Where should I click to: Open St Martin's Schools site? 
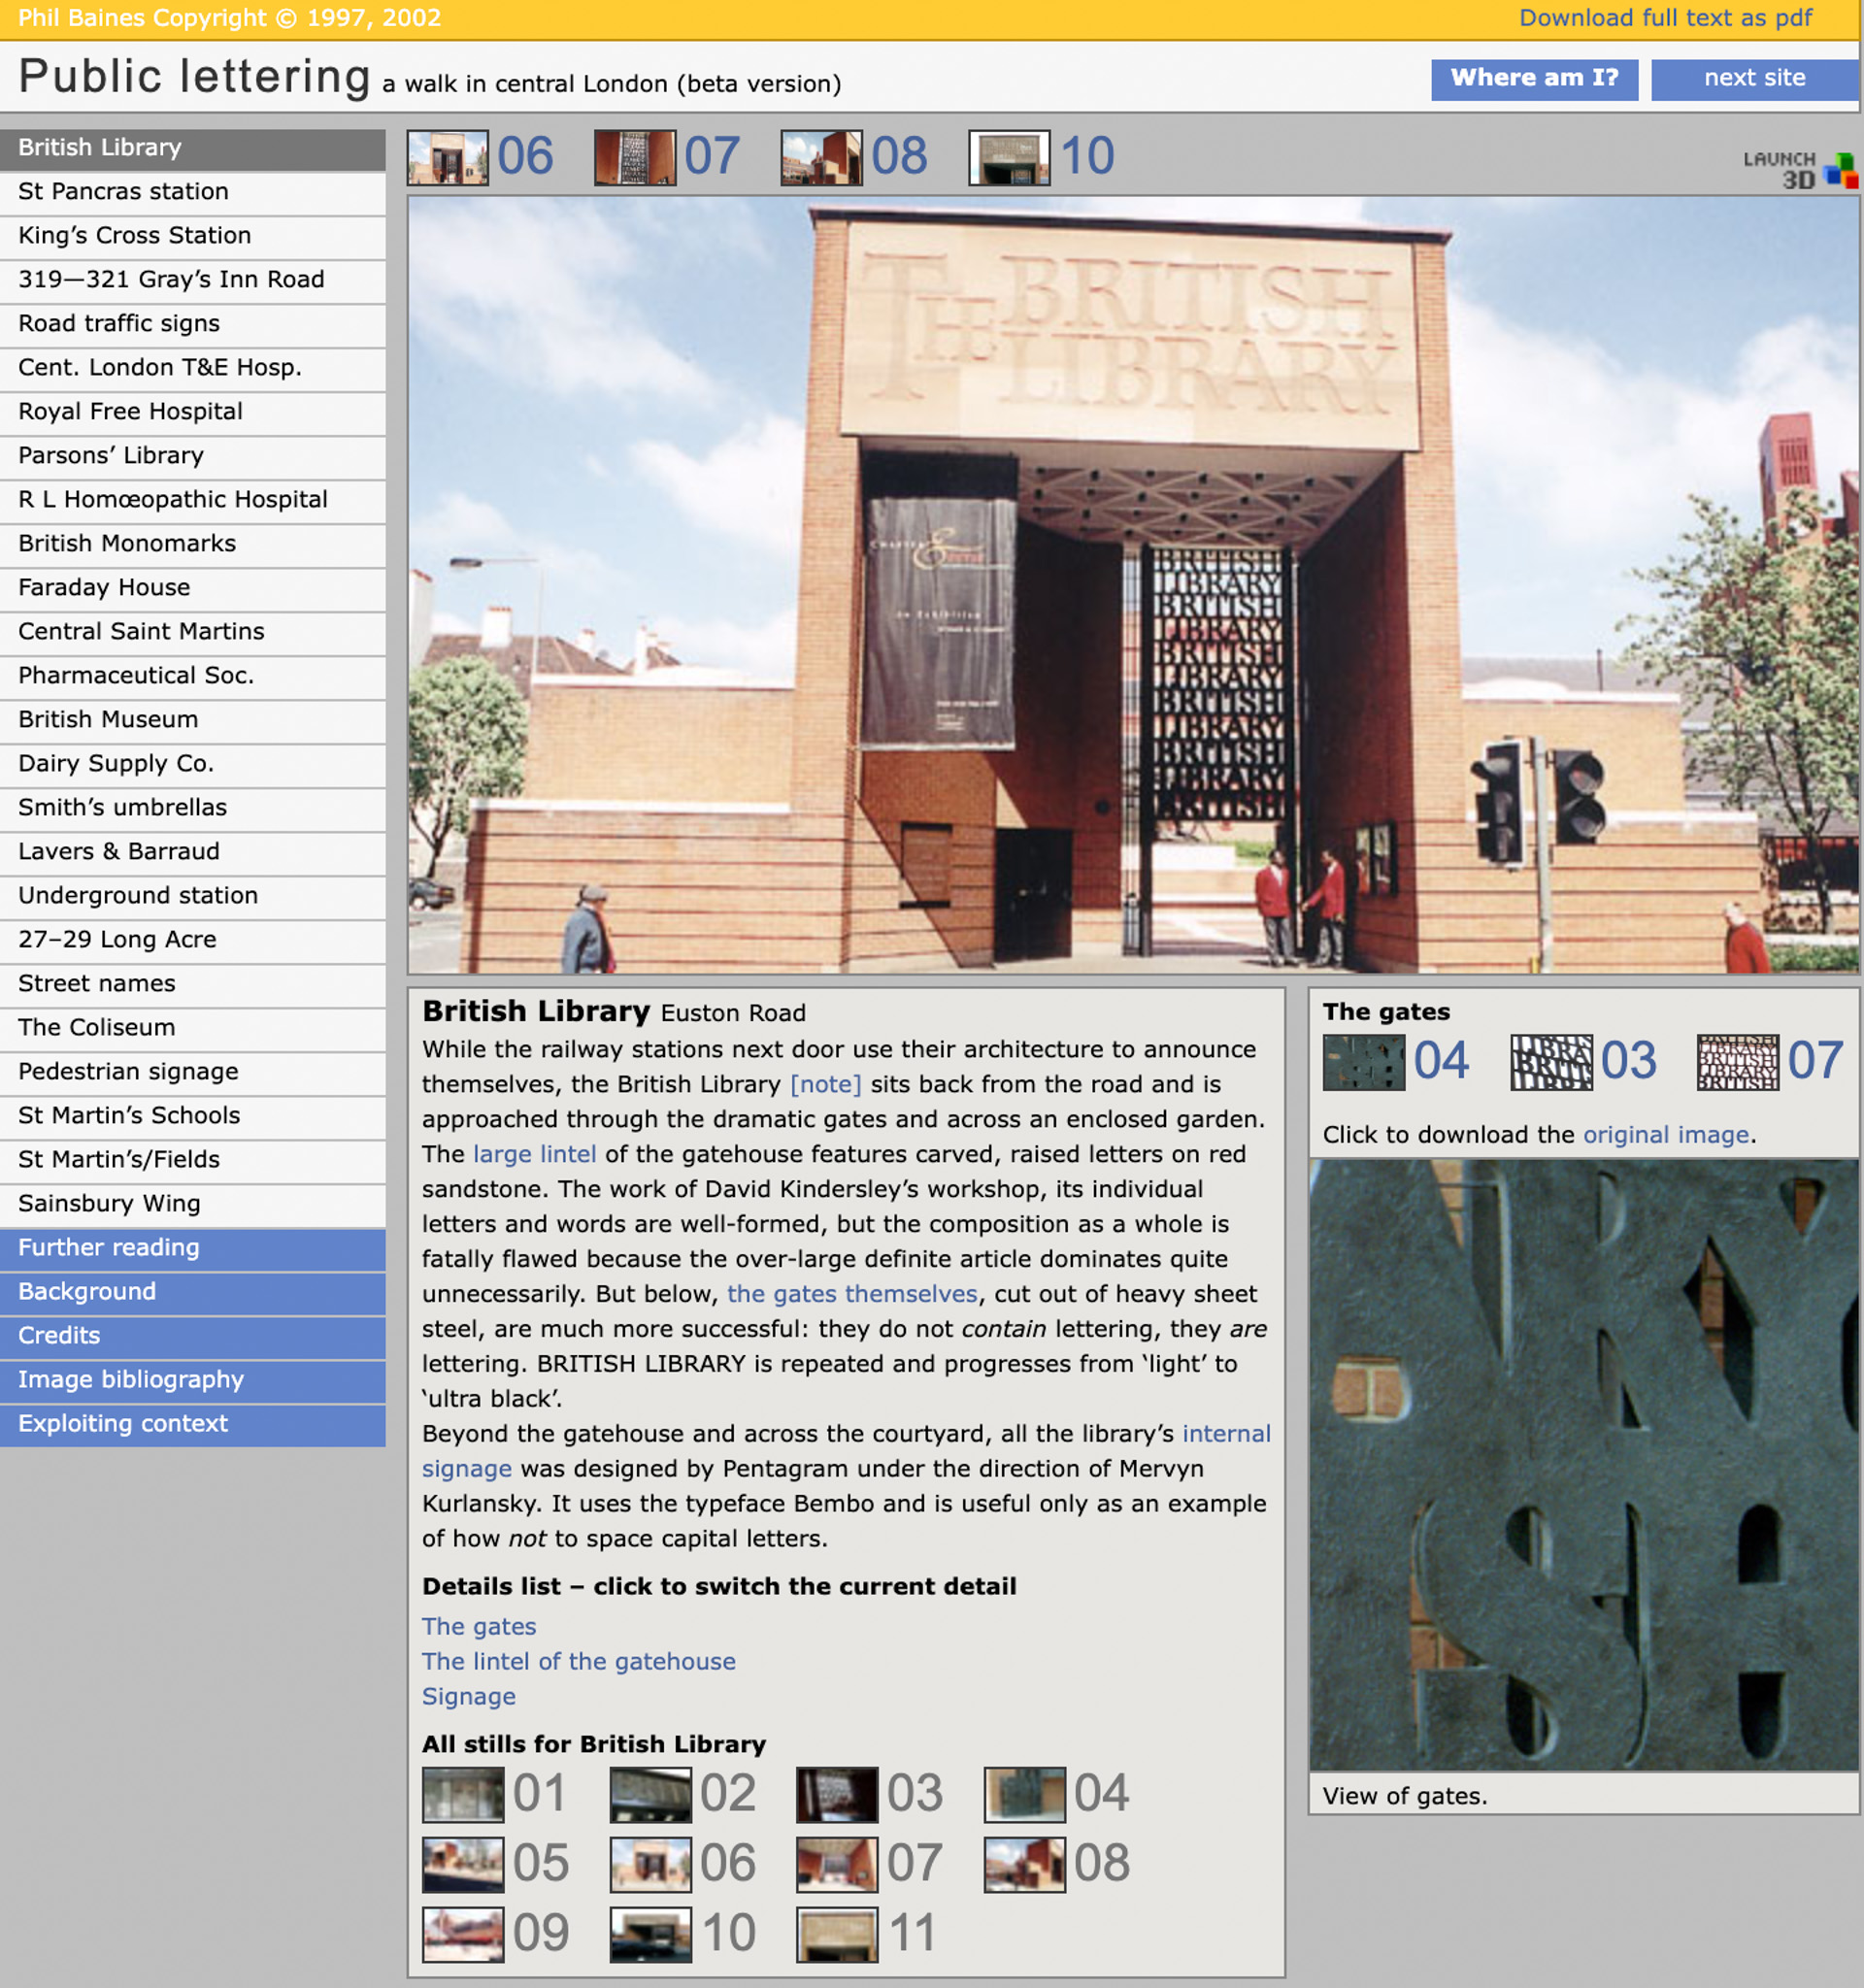tap(193, 1116)
